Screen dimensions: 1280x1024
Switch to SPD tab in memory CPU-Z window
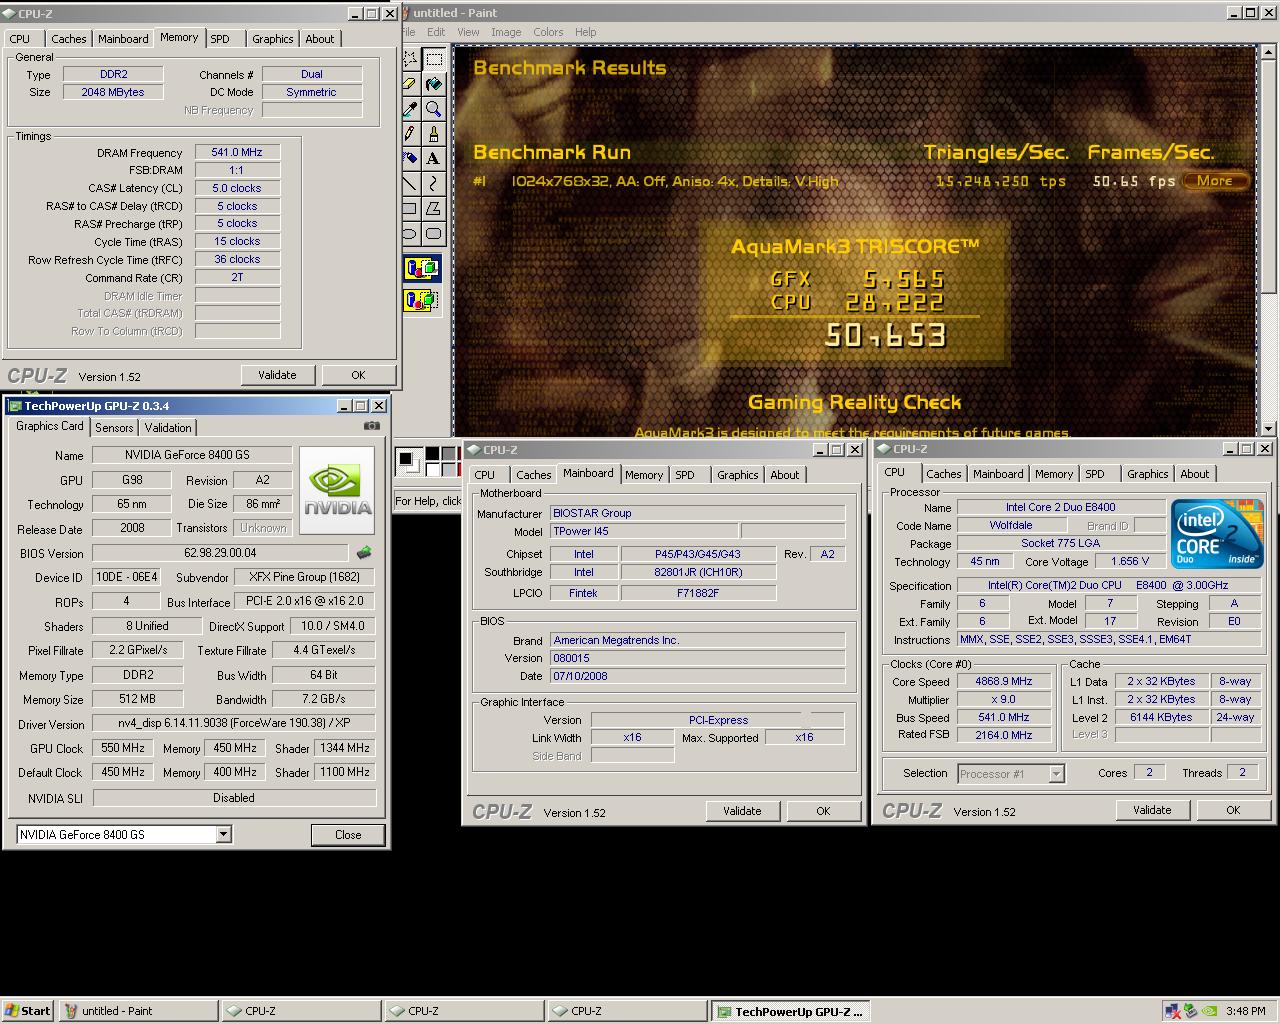220,39
